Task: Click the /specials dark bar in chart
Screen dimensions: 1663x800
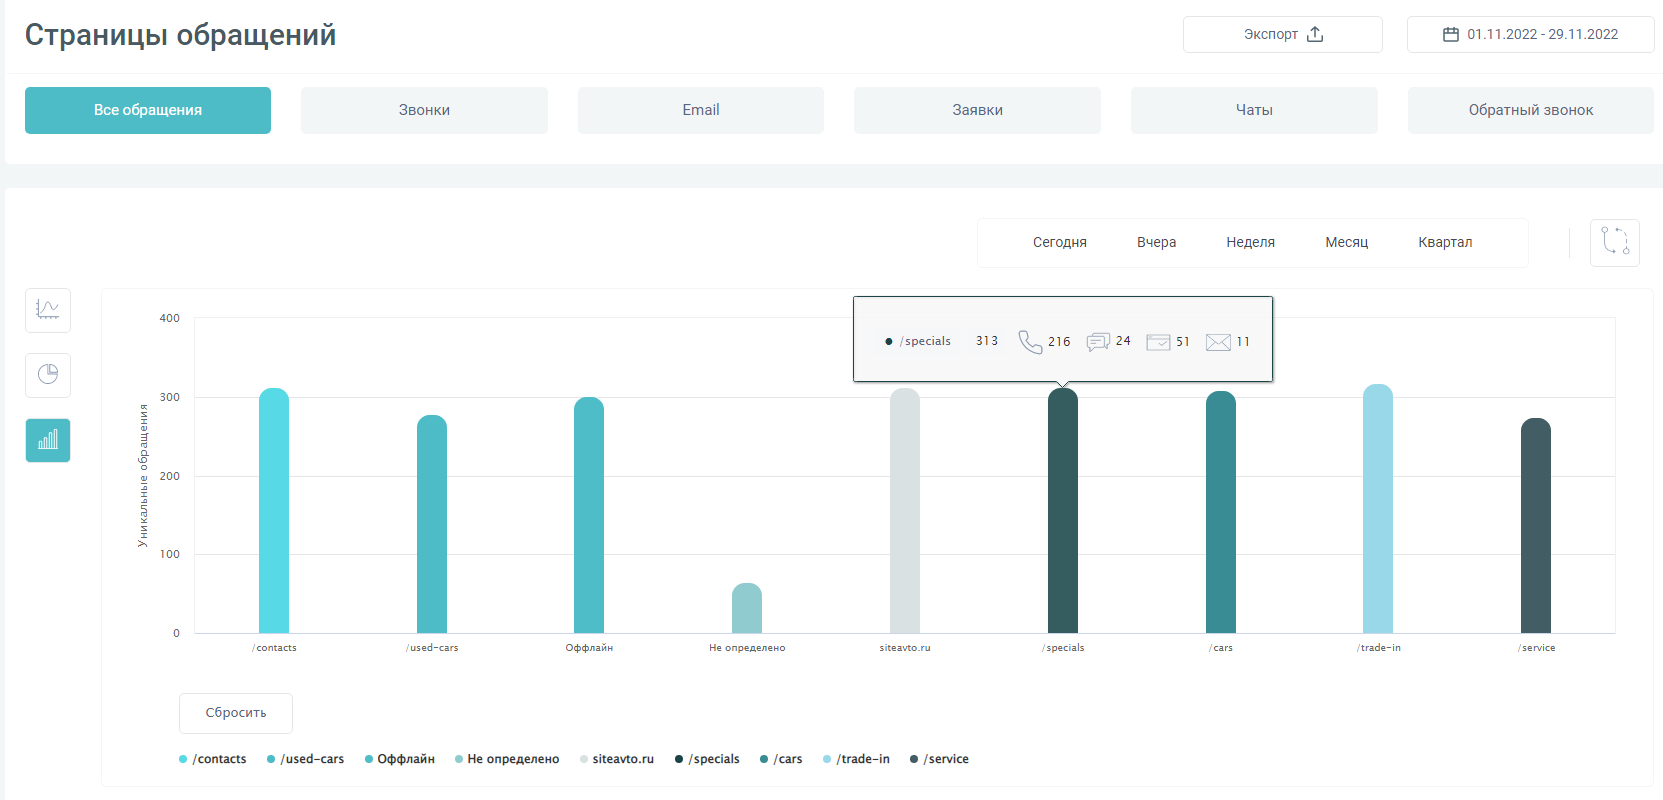Action: point(1062,510)
